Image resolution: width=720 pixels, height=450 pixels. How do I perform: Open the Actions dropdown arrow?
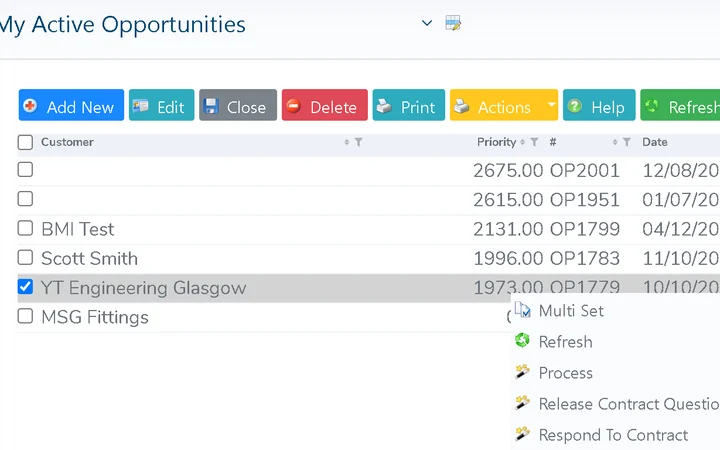pos(551,105)
